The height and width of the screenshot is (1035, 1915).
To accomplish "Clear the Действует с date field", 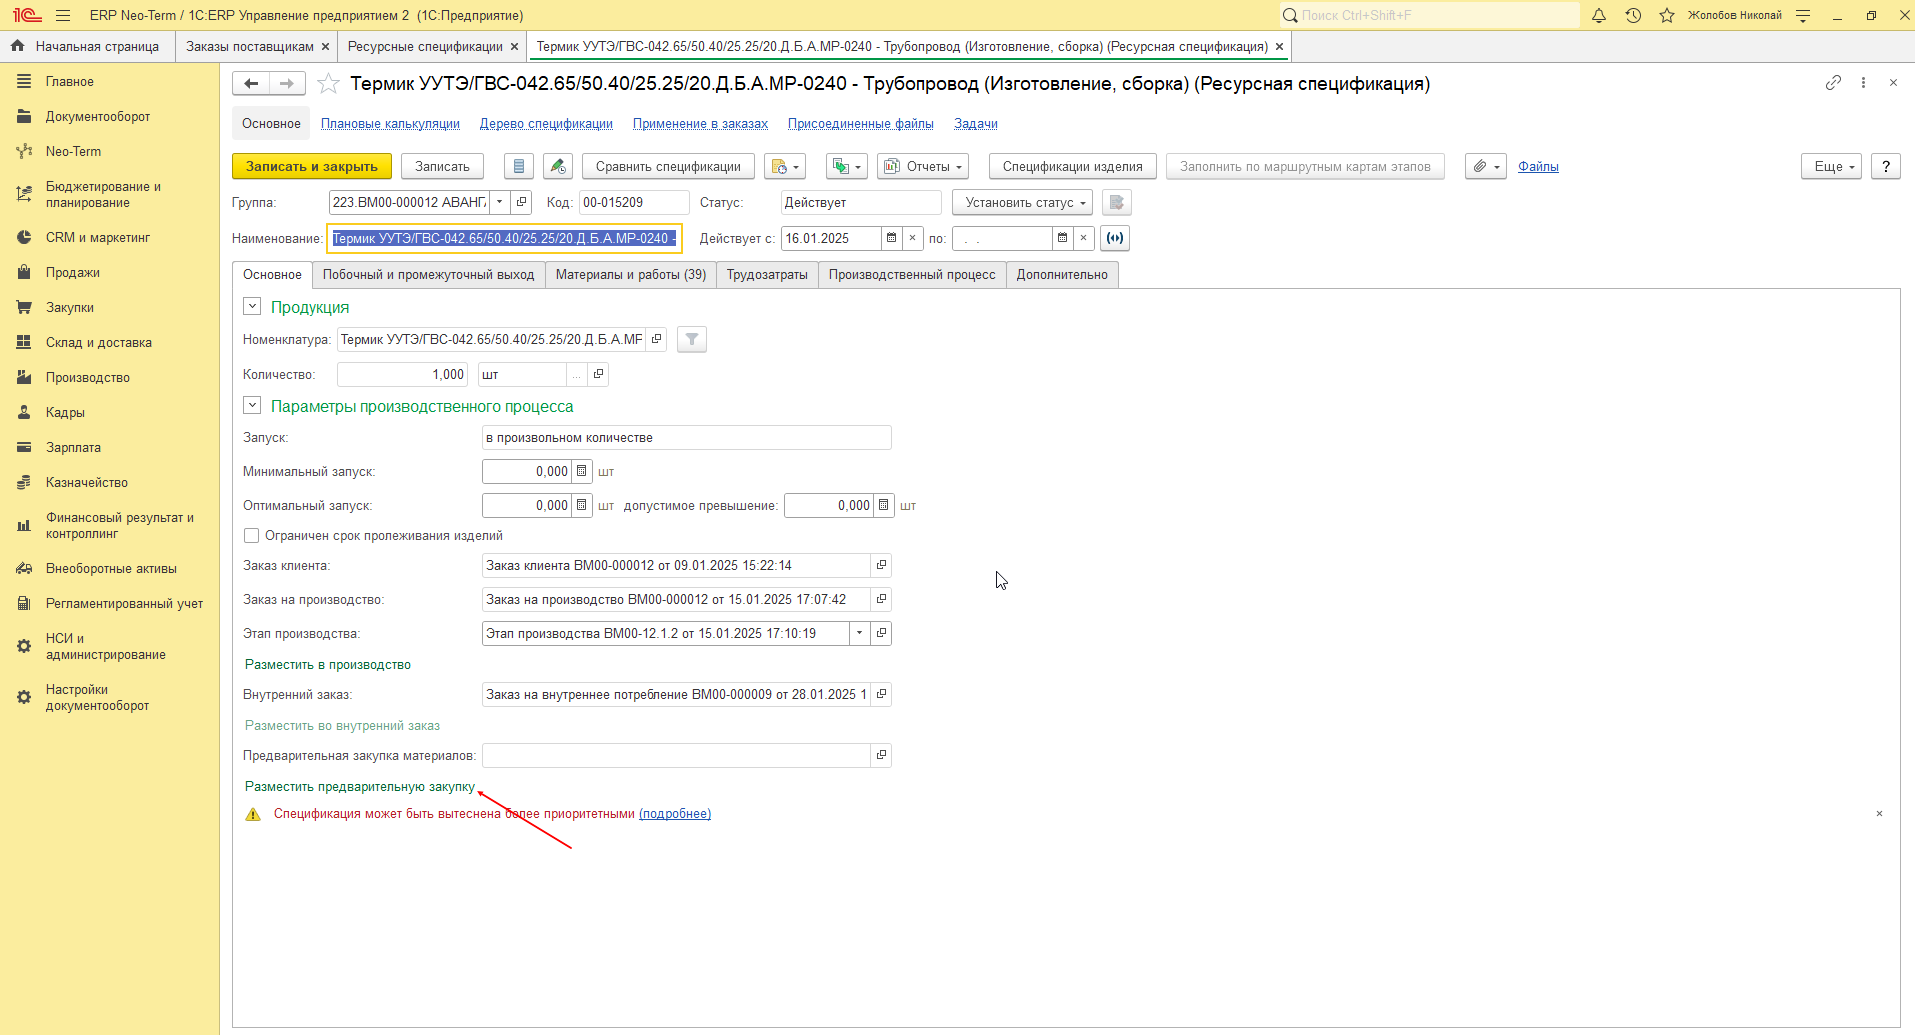I will coord(912,238).
